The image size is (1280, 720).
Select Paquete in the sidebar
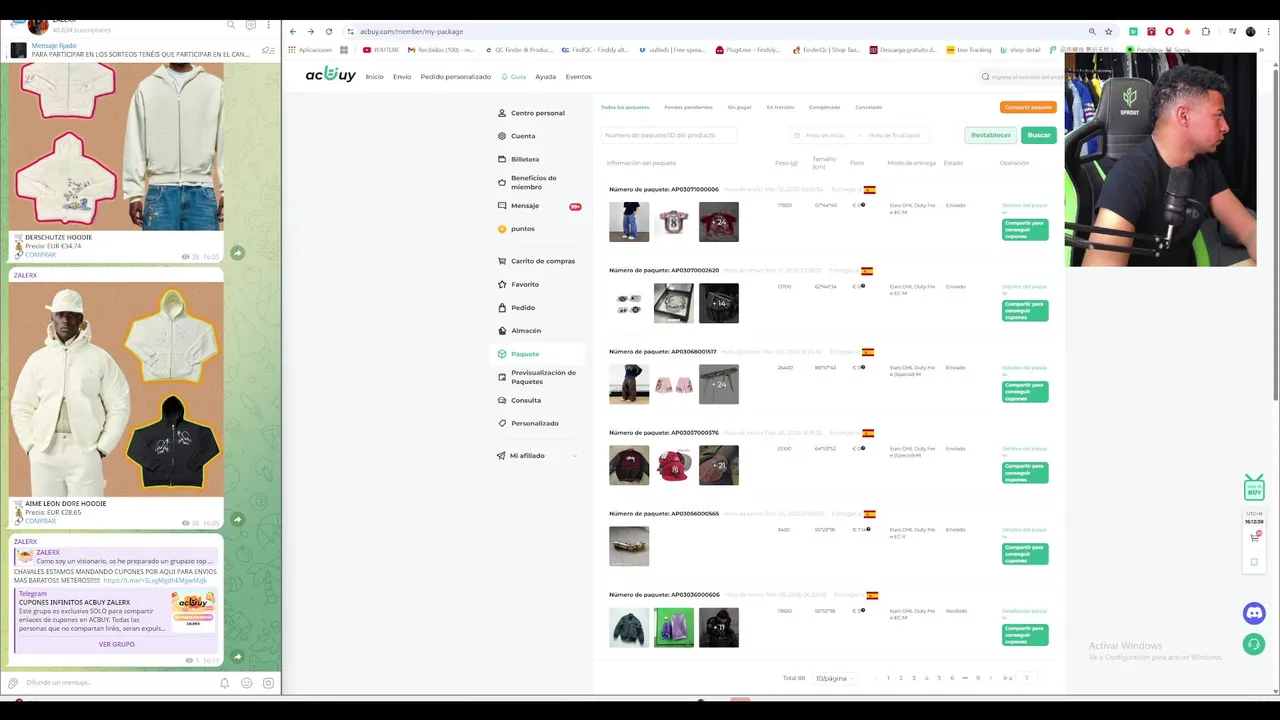(525, 353)
